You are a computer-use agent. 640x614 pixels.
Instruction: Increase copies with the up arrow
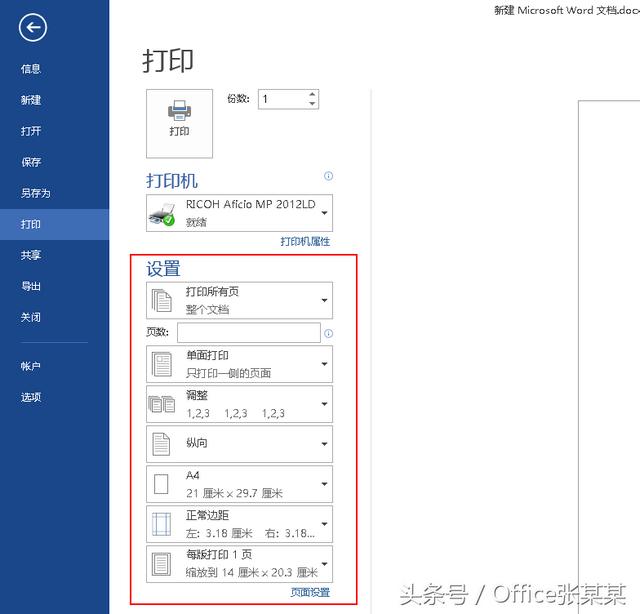click(x=312, y=94)
